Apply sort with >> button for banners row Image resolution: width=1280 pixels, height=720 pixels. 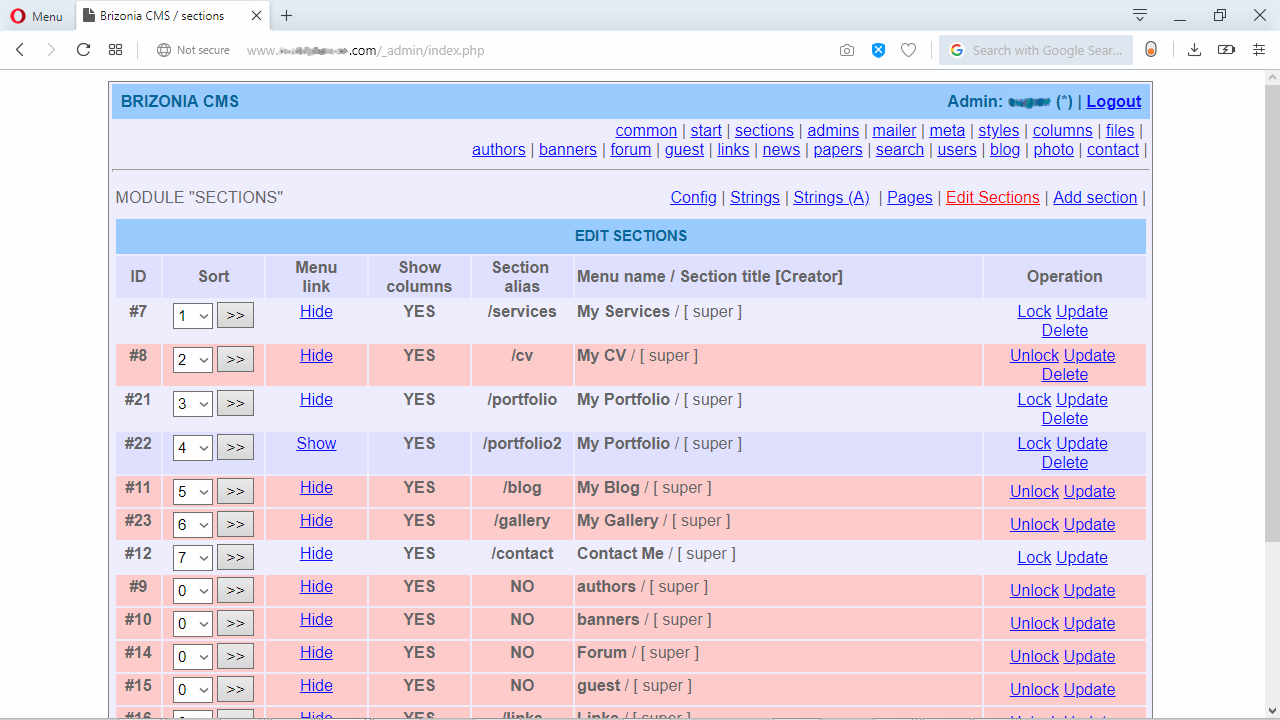(x=235, y=623)
